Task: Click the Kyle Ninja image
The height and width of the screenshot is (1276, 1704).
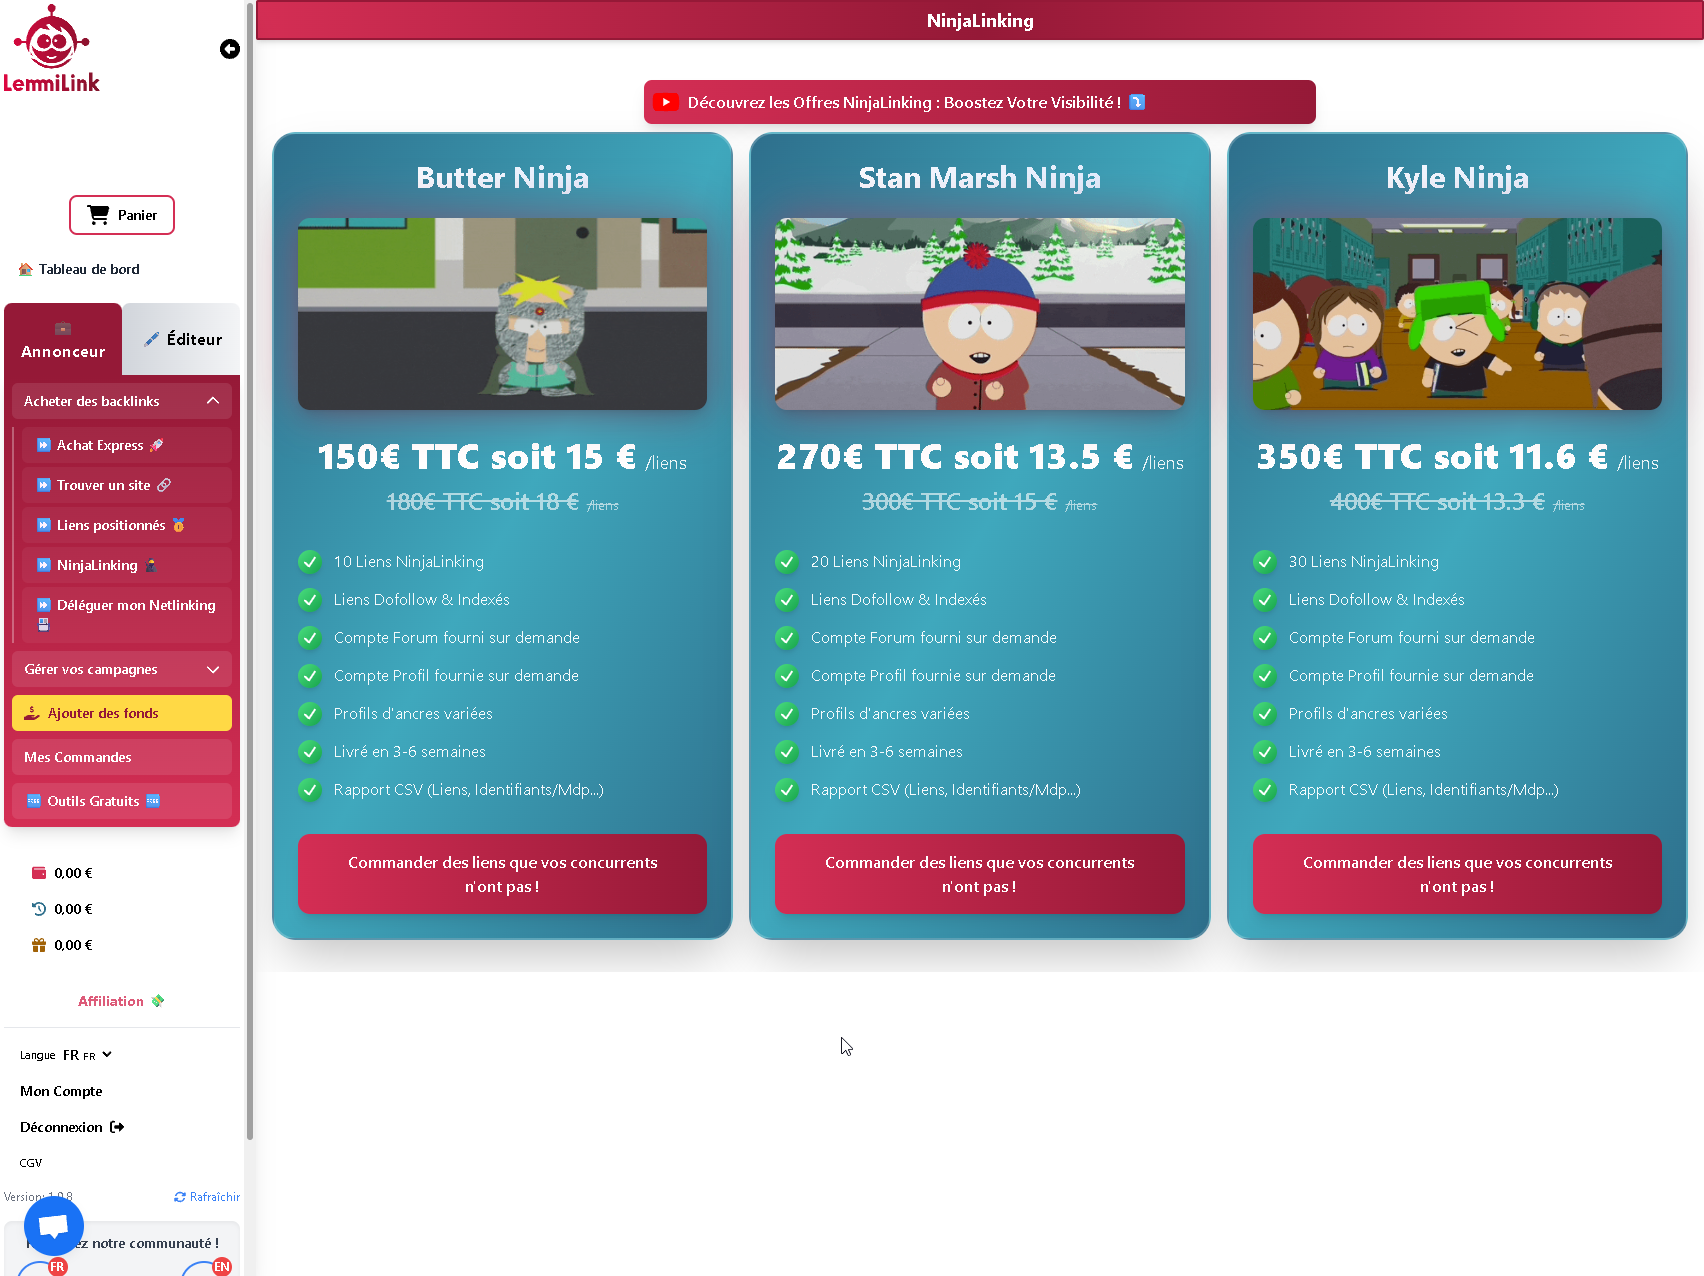Action: tap(1457, 314)
